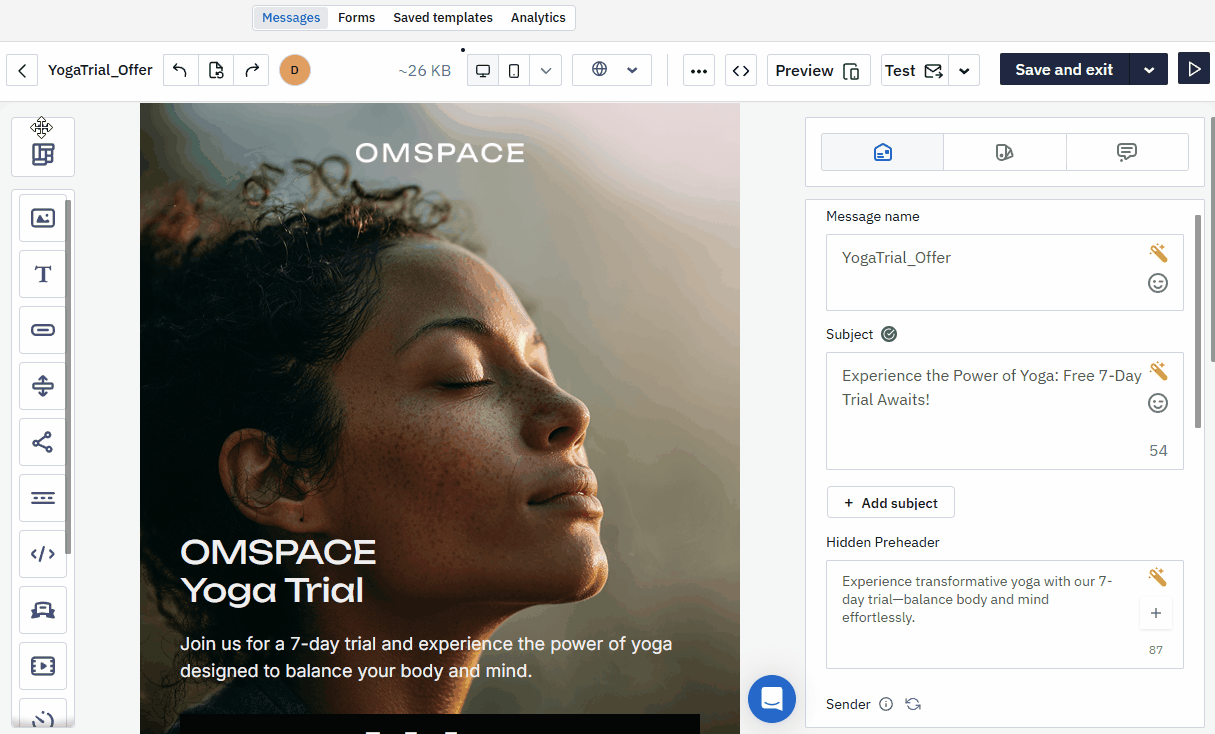The width and height of the screenshot is (1215, 734).
Task: Click the Preview button
Action: pyautogui.click(x=819, y=70)
